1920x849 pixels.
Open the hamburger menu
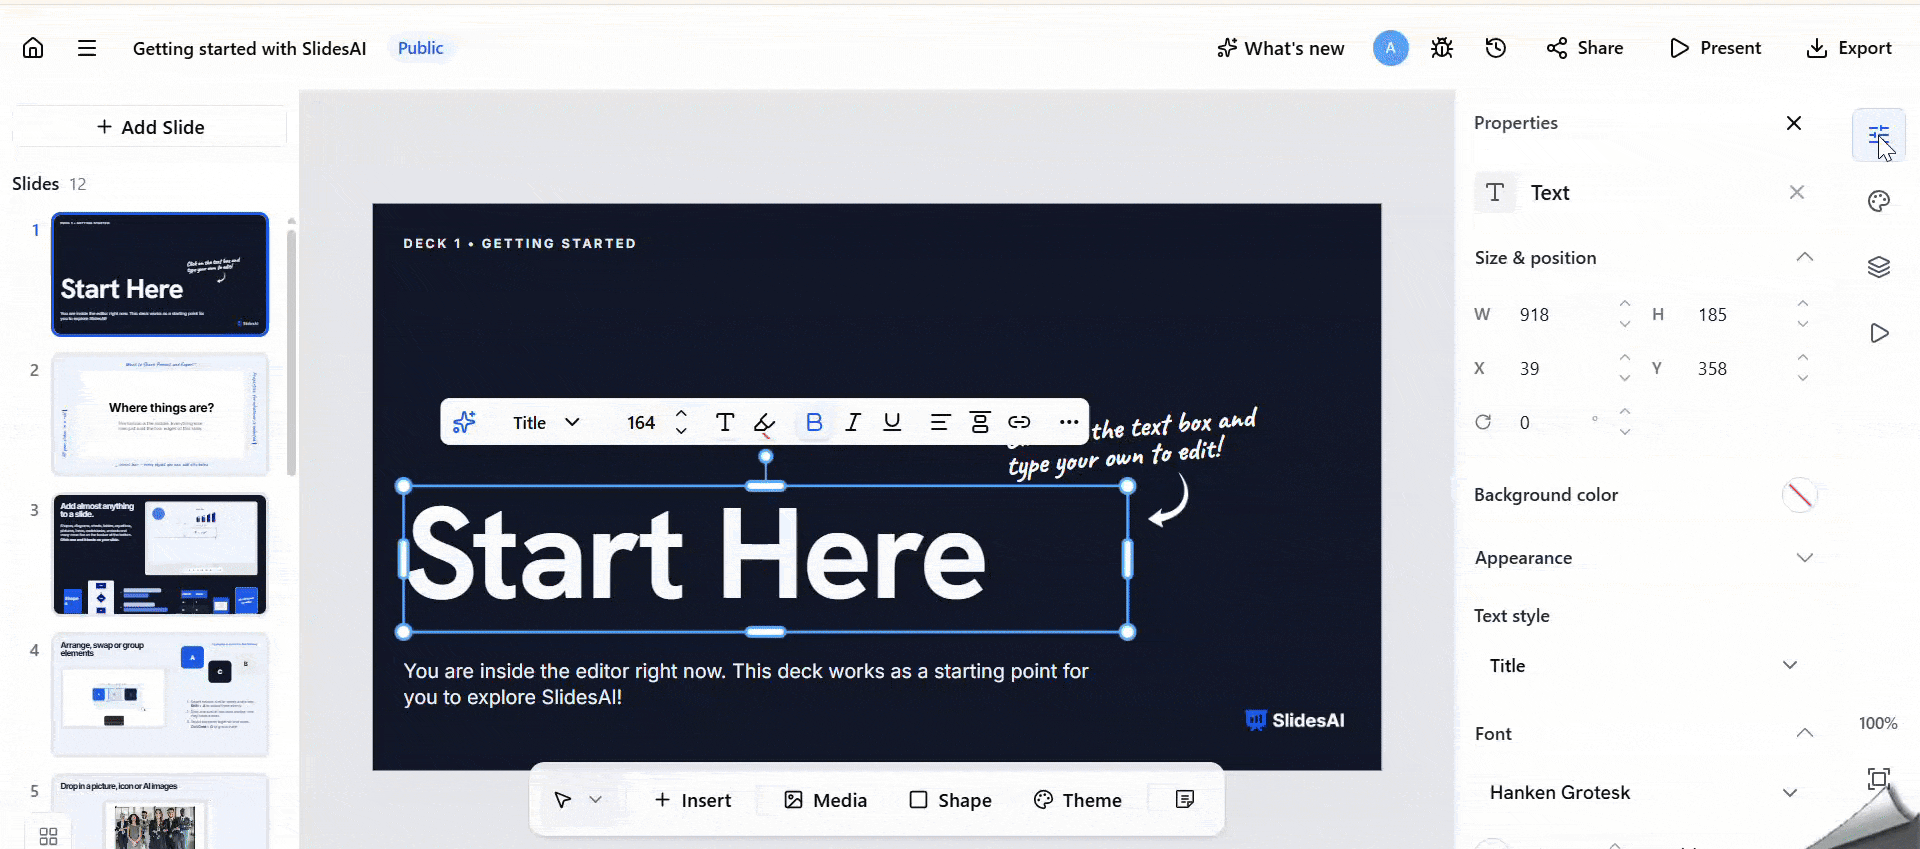[x=87, y=48]
